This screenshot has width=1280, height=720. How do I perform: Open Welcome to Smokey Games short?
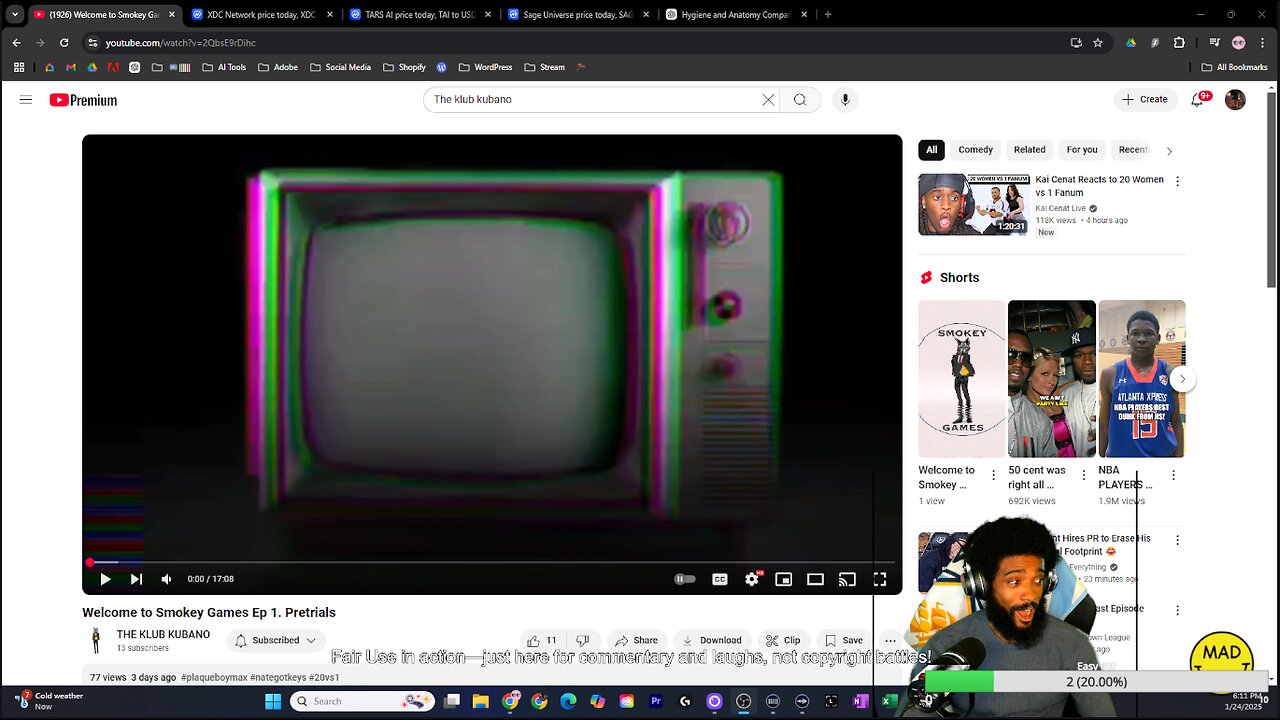click(x=962, y=379)
